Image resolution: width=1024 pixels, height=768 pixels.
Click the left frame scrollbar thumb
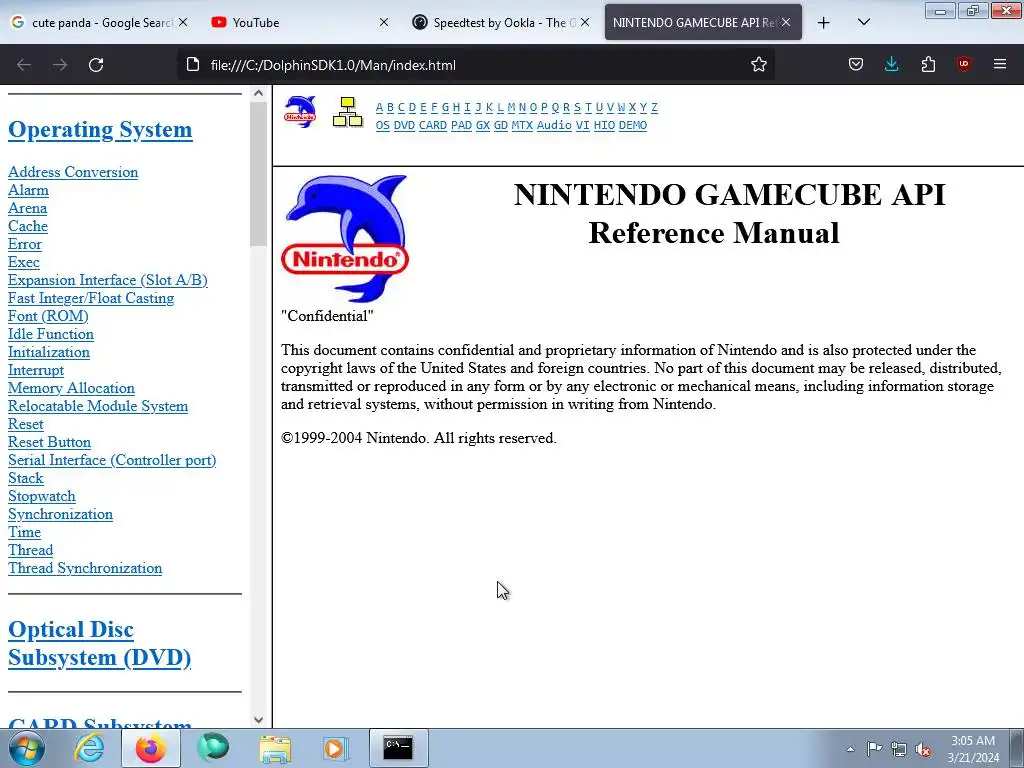[x=258, y=174]
